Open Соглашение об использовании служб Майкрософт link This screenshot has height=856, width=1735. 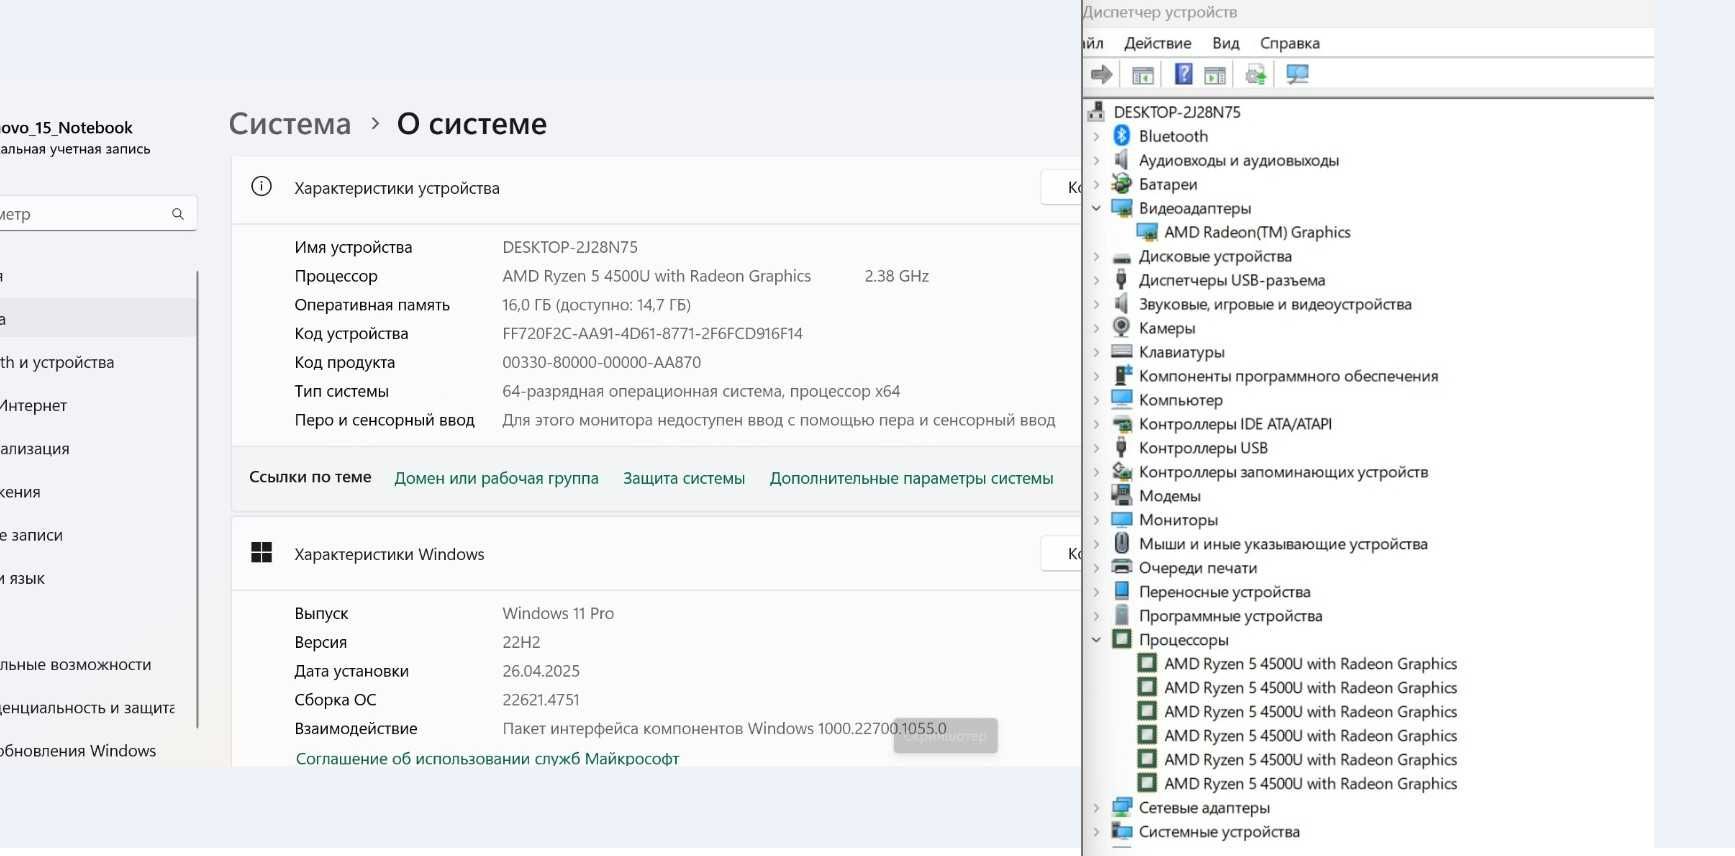tap(487, 758)
